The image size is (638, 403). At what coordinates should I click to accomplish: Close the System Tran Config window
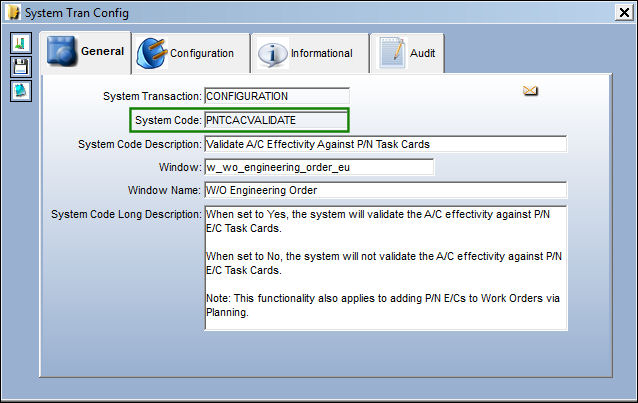[624, 13]
